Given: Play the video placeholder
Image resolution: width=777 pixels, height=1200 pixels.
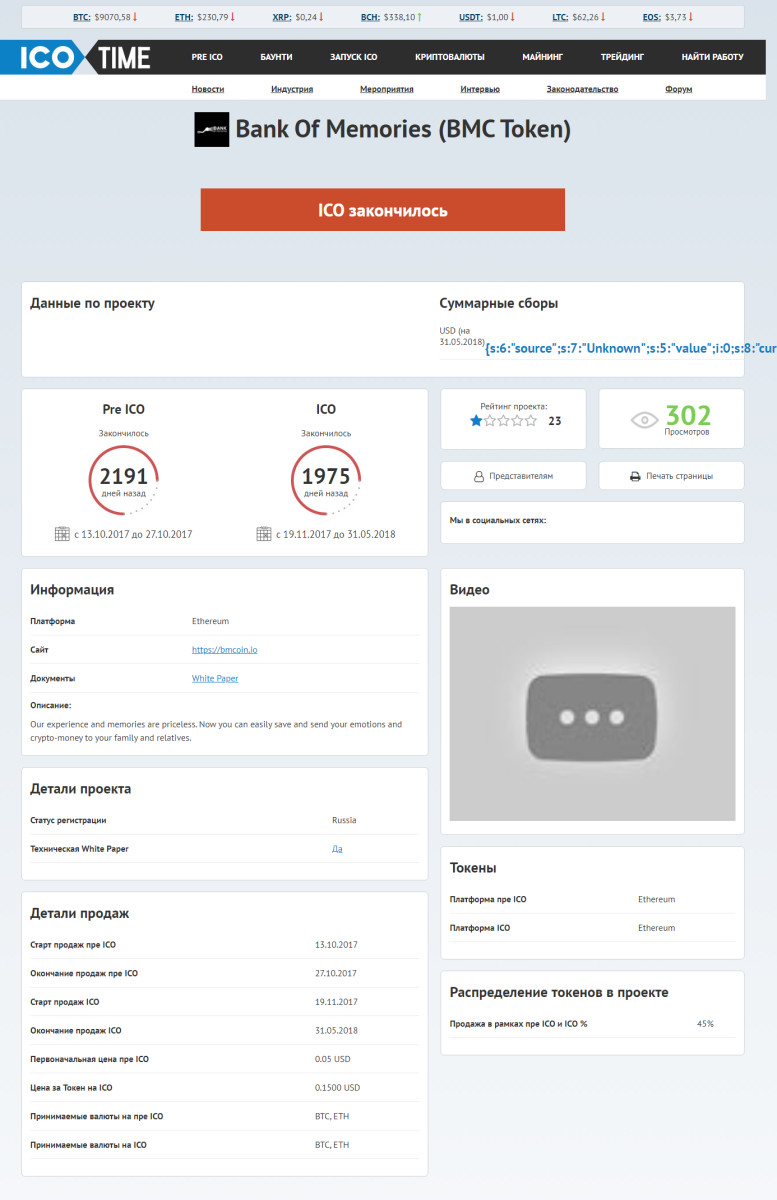Looking at the screenshot, I should point(592,714).
